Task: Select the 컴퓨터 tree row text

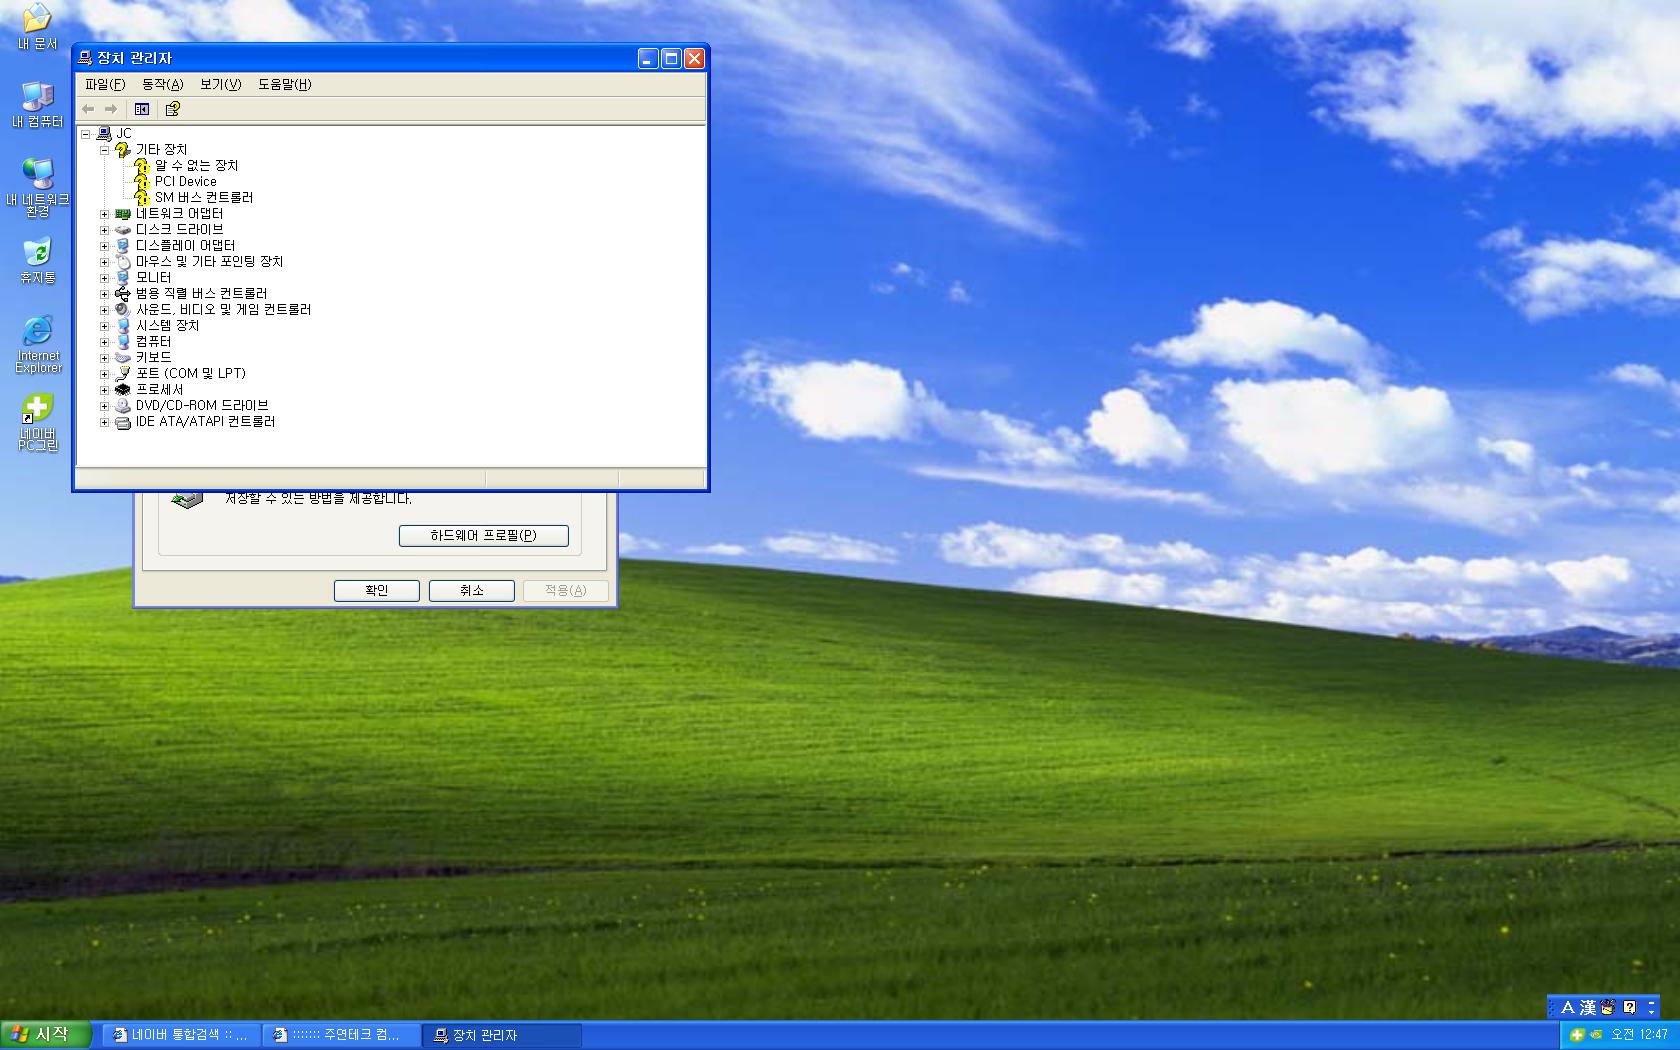Action: pyautogui.click(x=153, y=342)
